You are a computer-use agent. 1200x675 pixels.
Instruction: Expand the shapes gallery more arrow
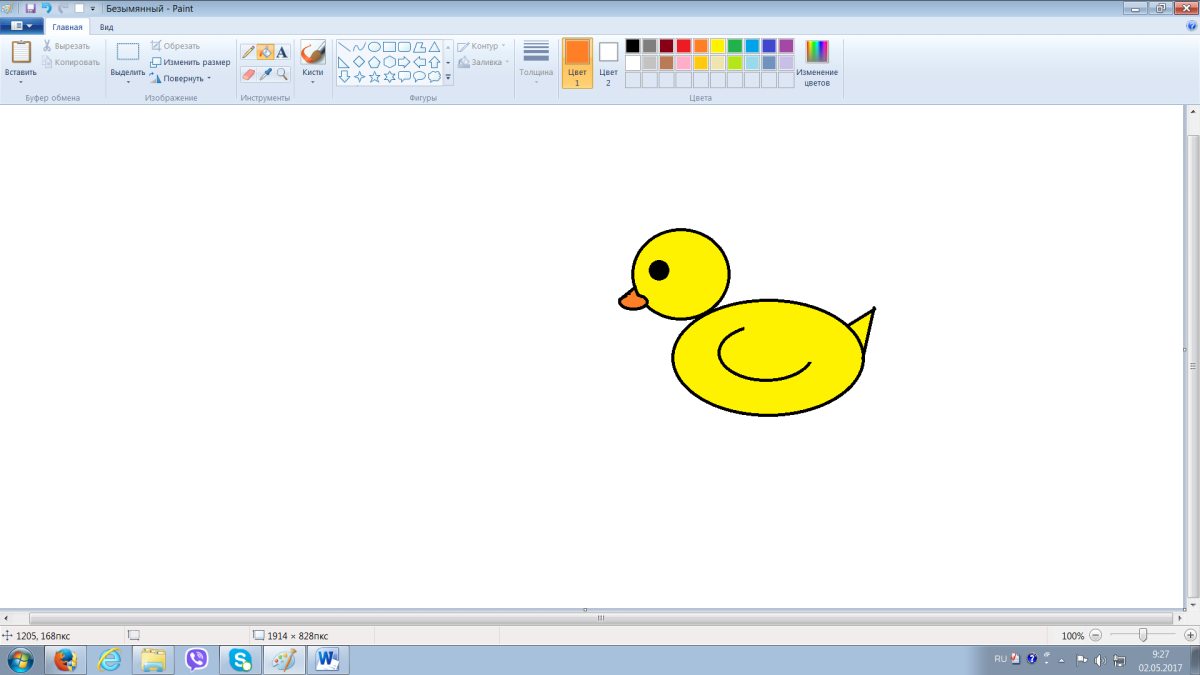pyautogui.click(x=448, y=77)
